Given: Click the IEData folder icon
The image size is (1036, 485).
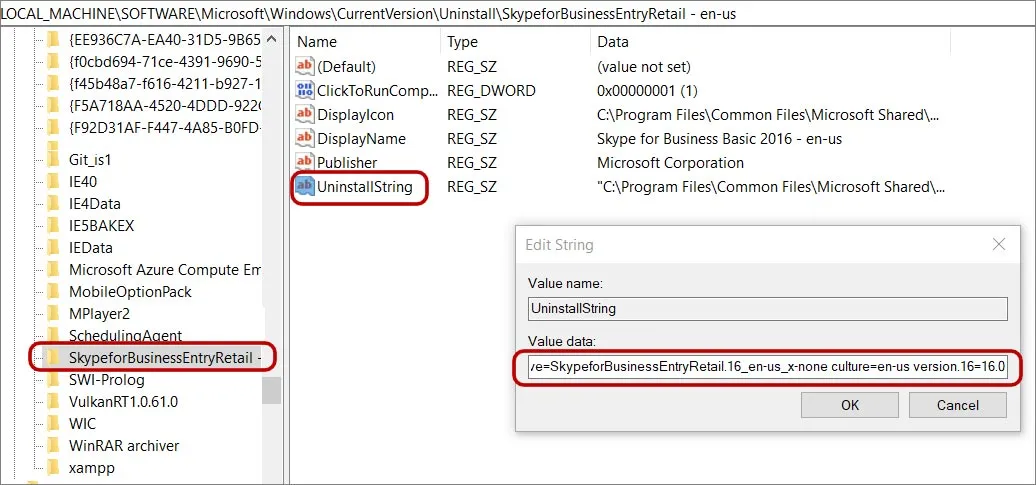Looking at the screenshot, I should pyautogui.click(x=54, y=248).
